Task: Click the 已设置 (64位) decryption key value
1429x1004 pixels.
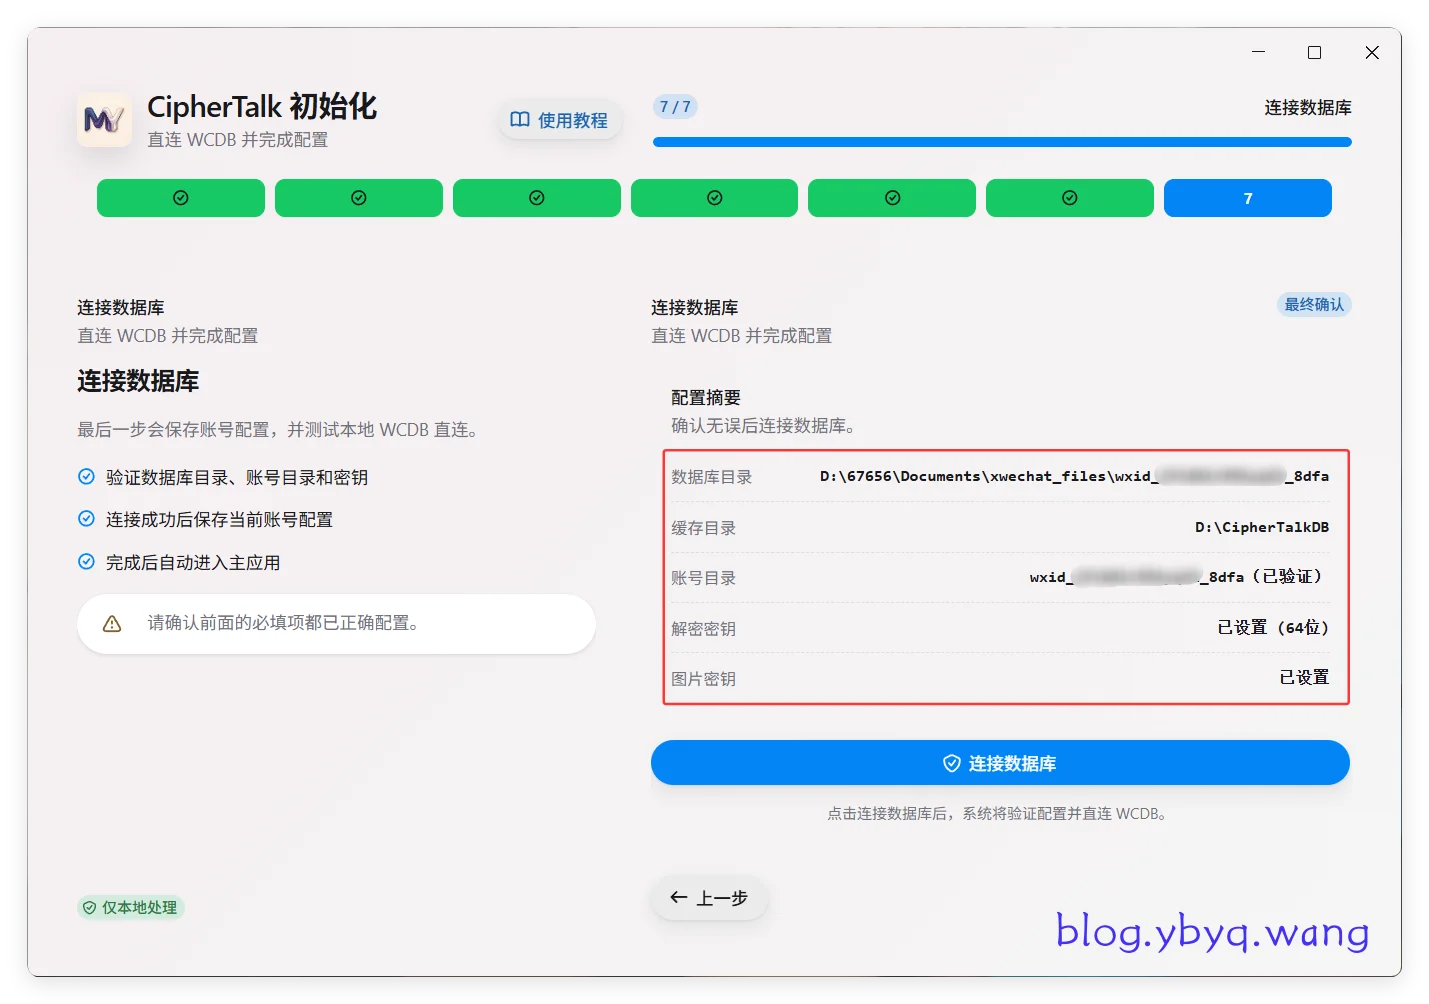Action: 1273,627
